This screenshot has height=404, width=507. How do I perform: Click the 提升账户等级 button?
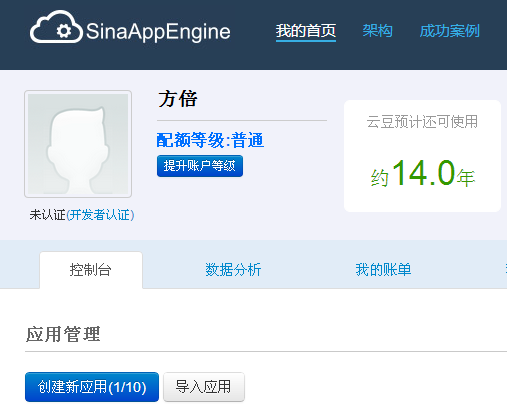tap(200, 166)
